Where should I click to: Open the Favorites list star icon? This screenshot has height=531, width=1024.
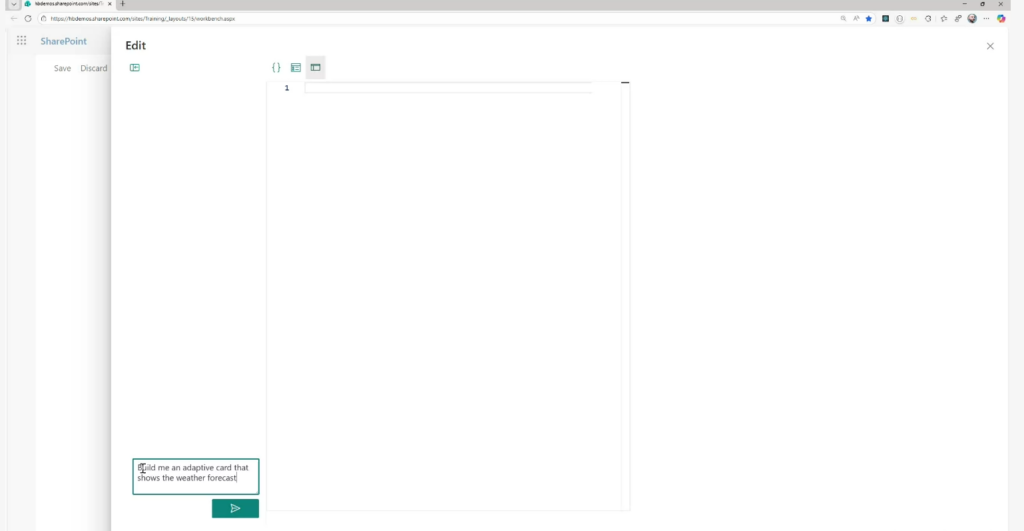pos(944,18)
